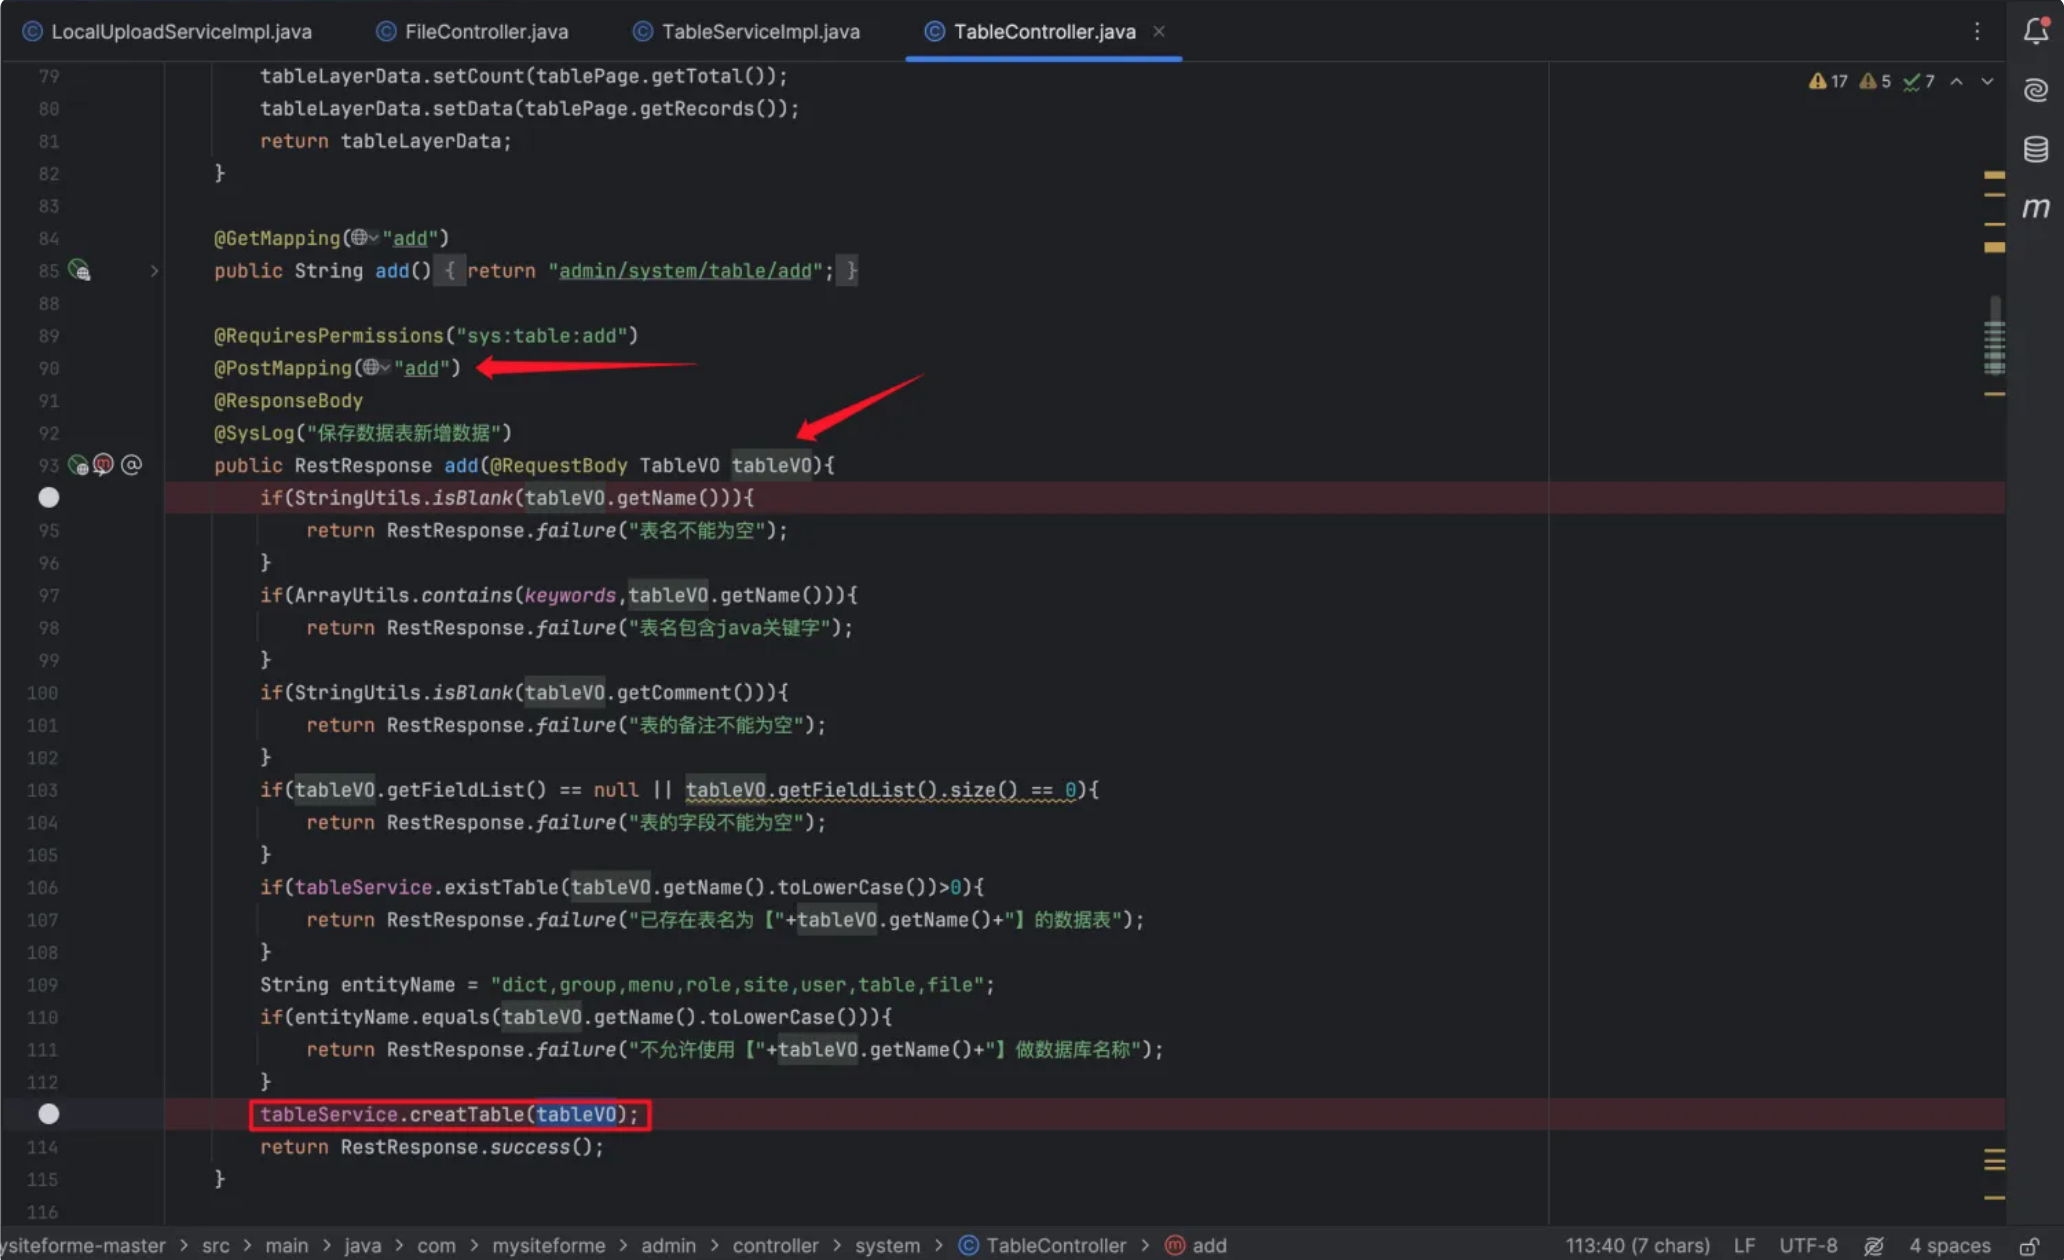
Task: Expand the folded add() method at line 85
Action: tap(154, 271)
